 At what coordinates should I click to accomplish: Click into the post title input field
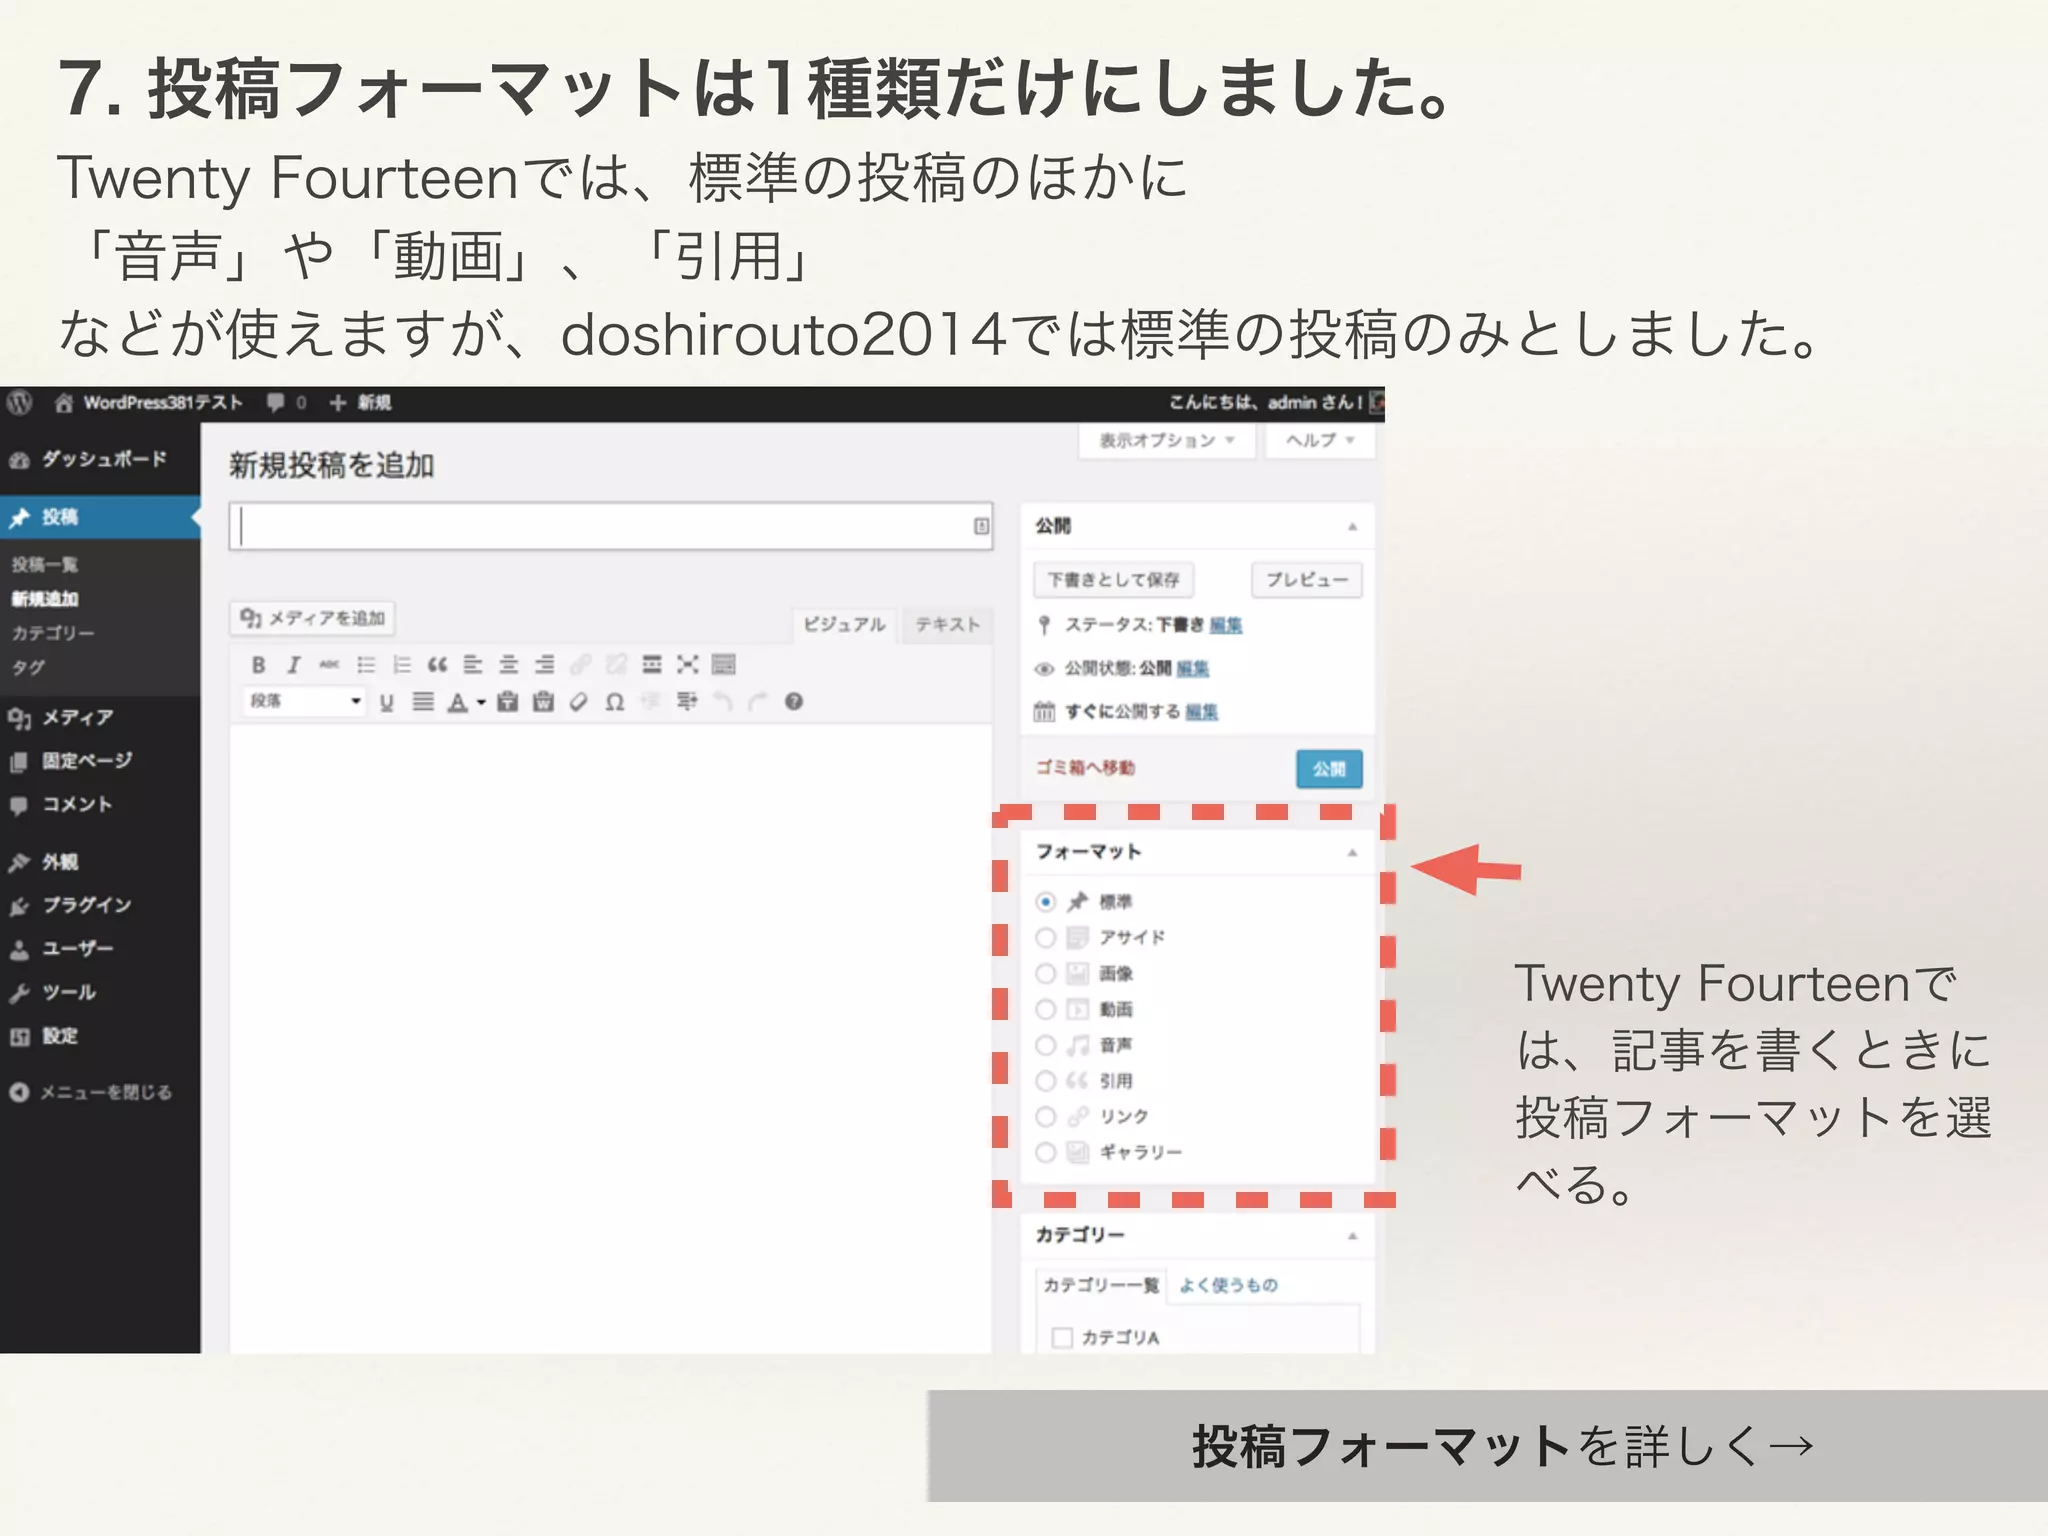click(611, 527)
